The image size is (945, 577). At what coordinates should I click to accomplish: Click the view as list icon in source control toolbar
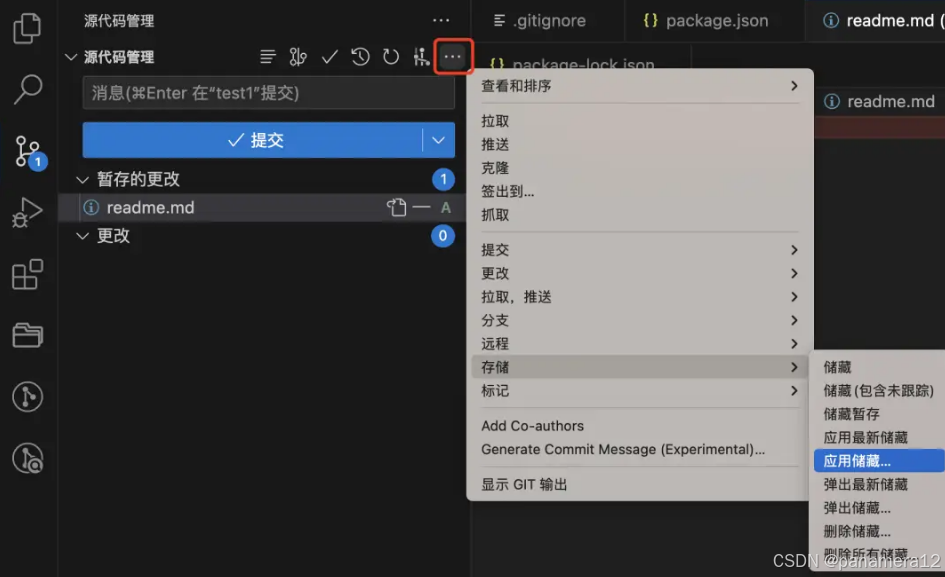click(268, 57)
